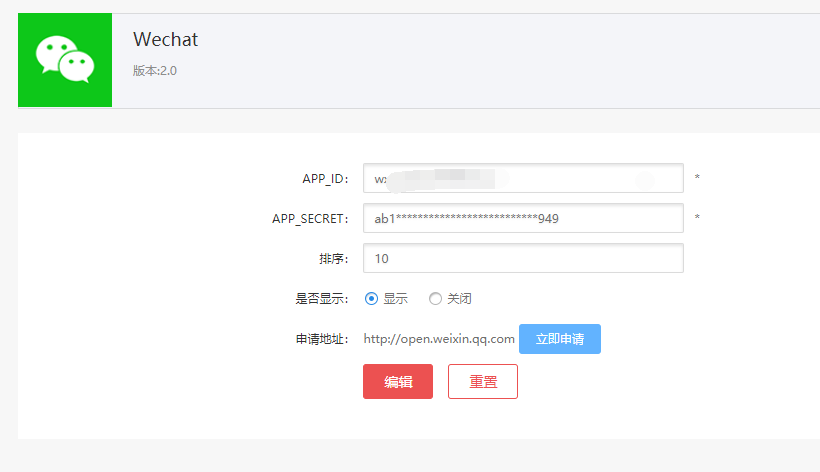
Task: Click the 是否显示: field label
Action: [x=322, y=298]
